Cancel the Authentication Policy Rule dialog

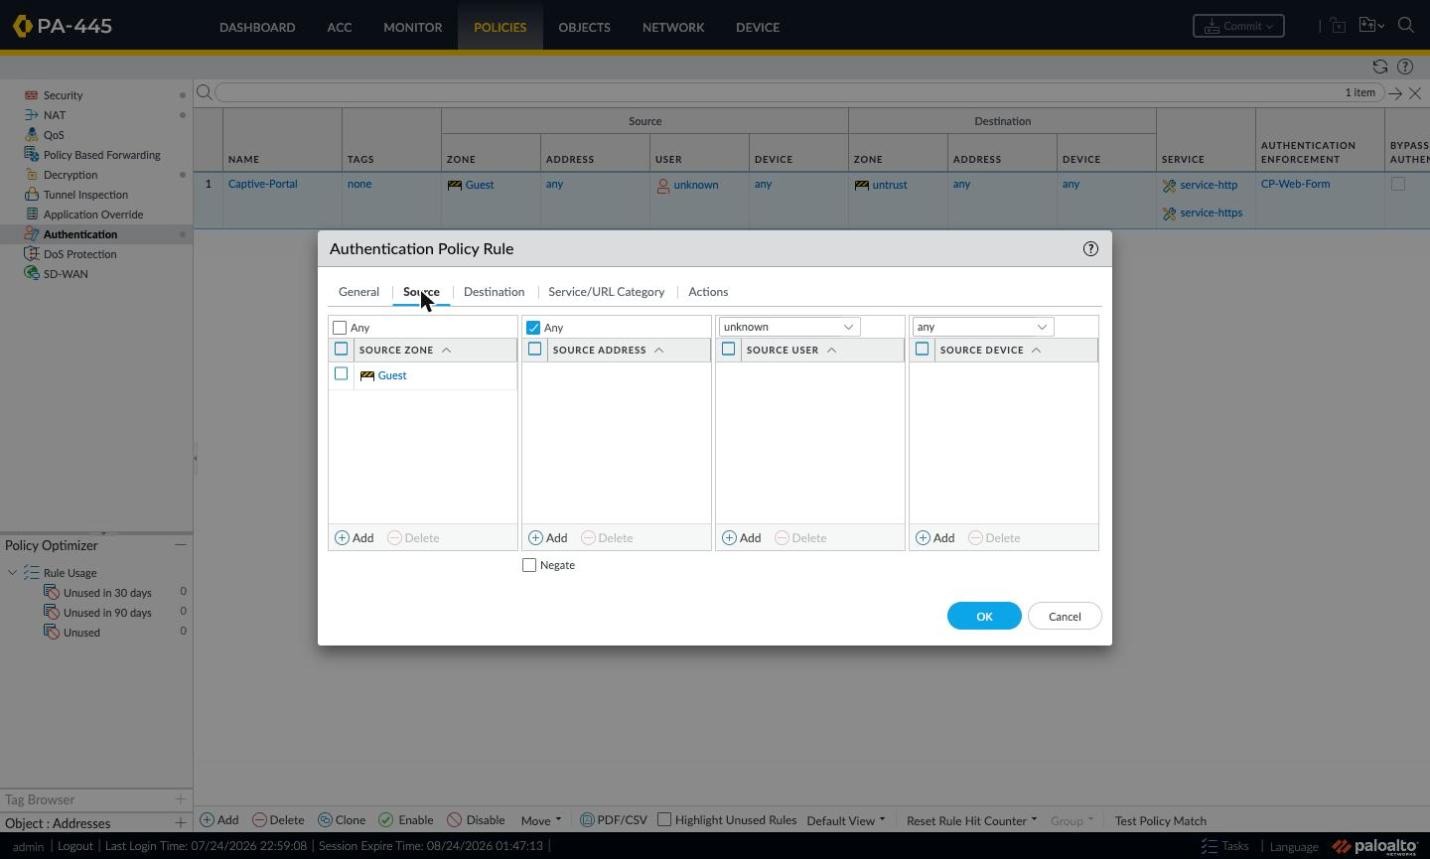[x=1064, y=616]
